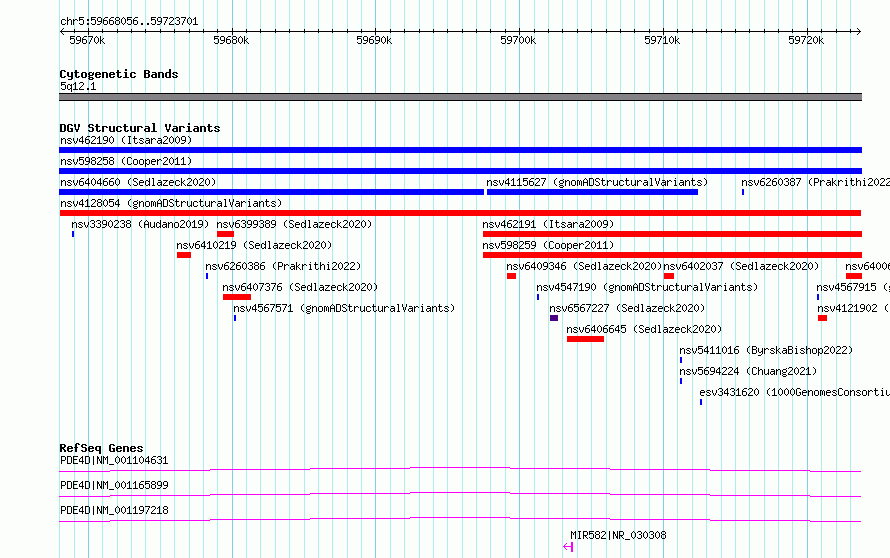Select nsv598259 (Cooper2011) variant label
The image size is (890, 558).
click(548, 245)
